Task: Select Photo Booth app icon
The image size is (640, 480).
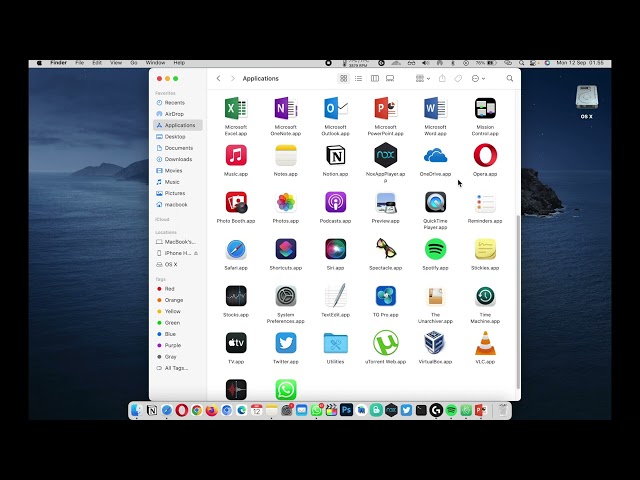Action: 236,202
